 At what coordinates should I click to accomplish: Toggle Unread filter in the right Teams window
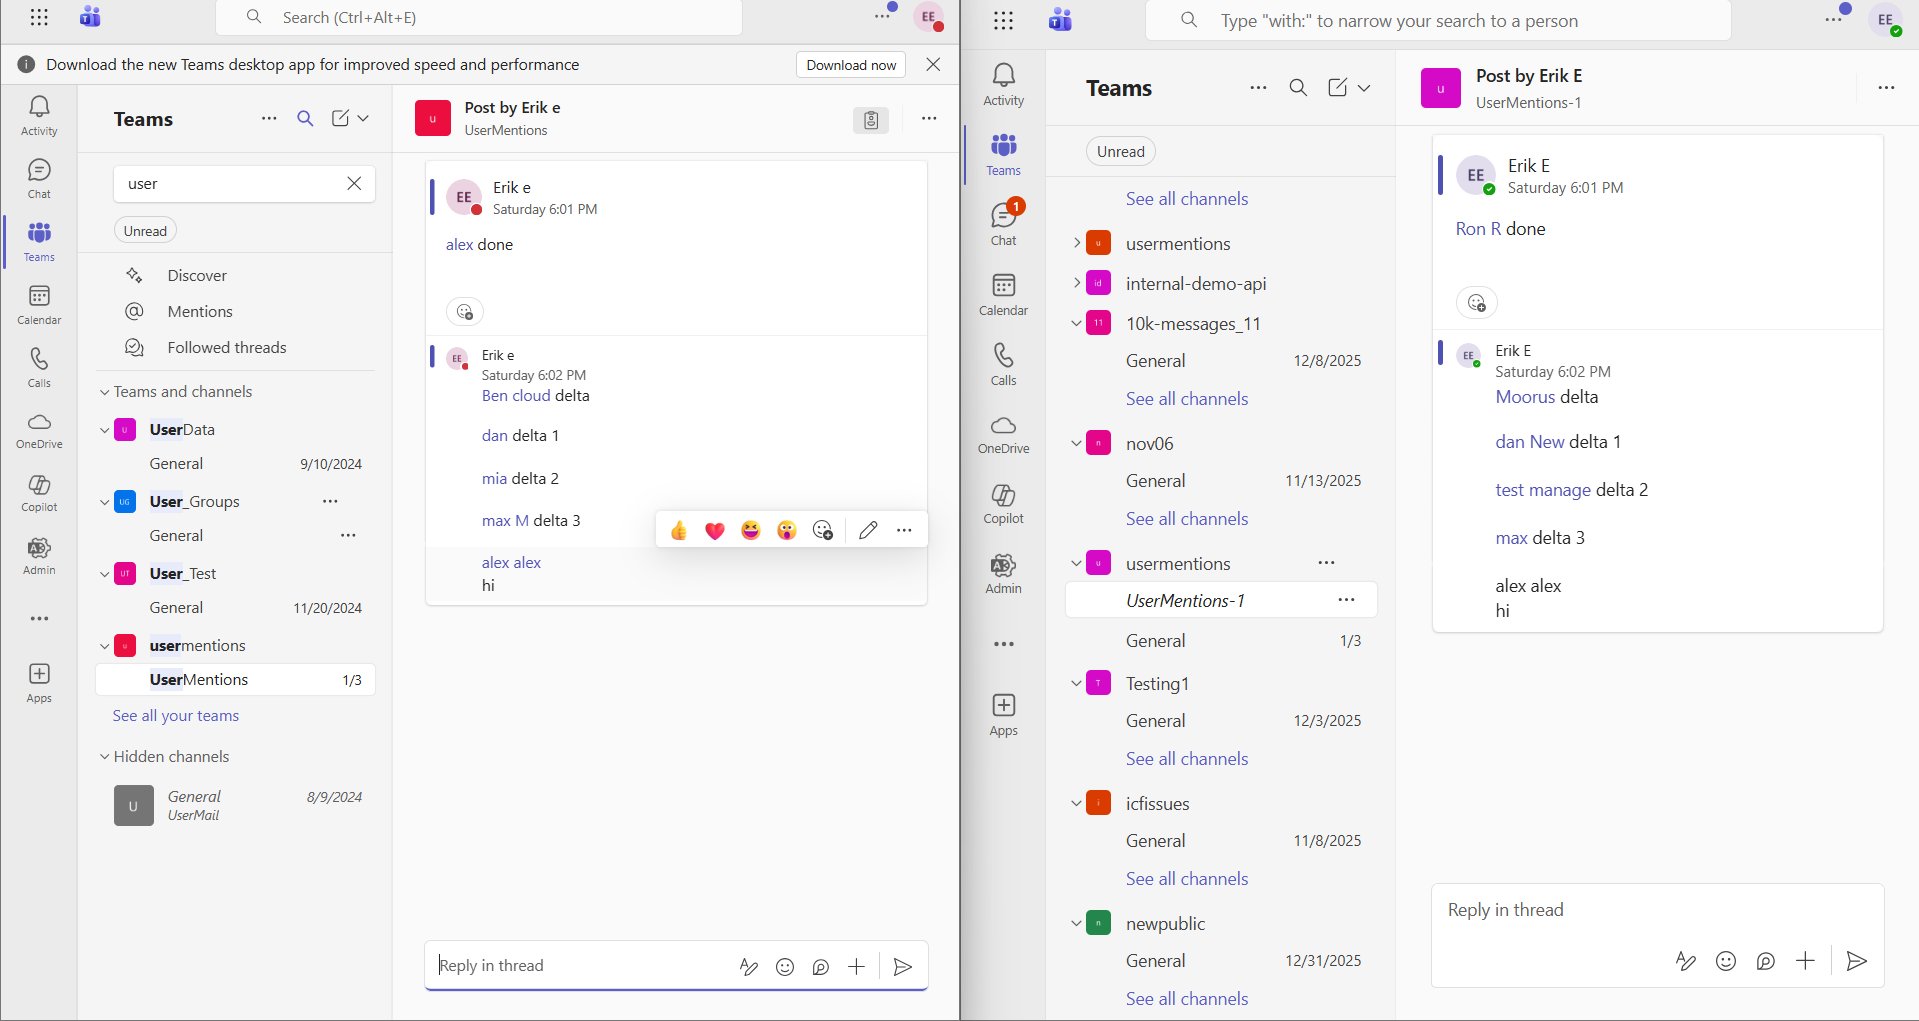click(1119, 151)
